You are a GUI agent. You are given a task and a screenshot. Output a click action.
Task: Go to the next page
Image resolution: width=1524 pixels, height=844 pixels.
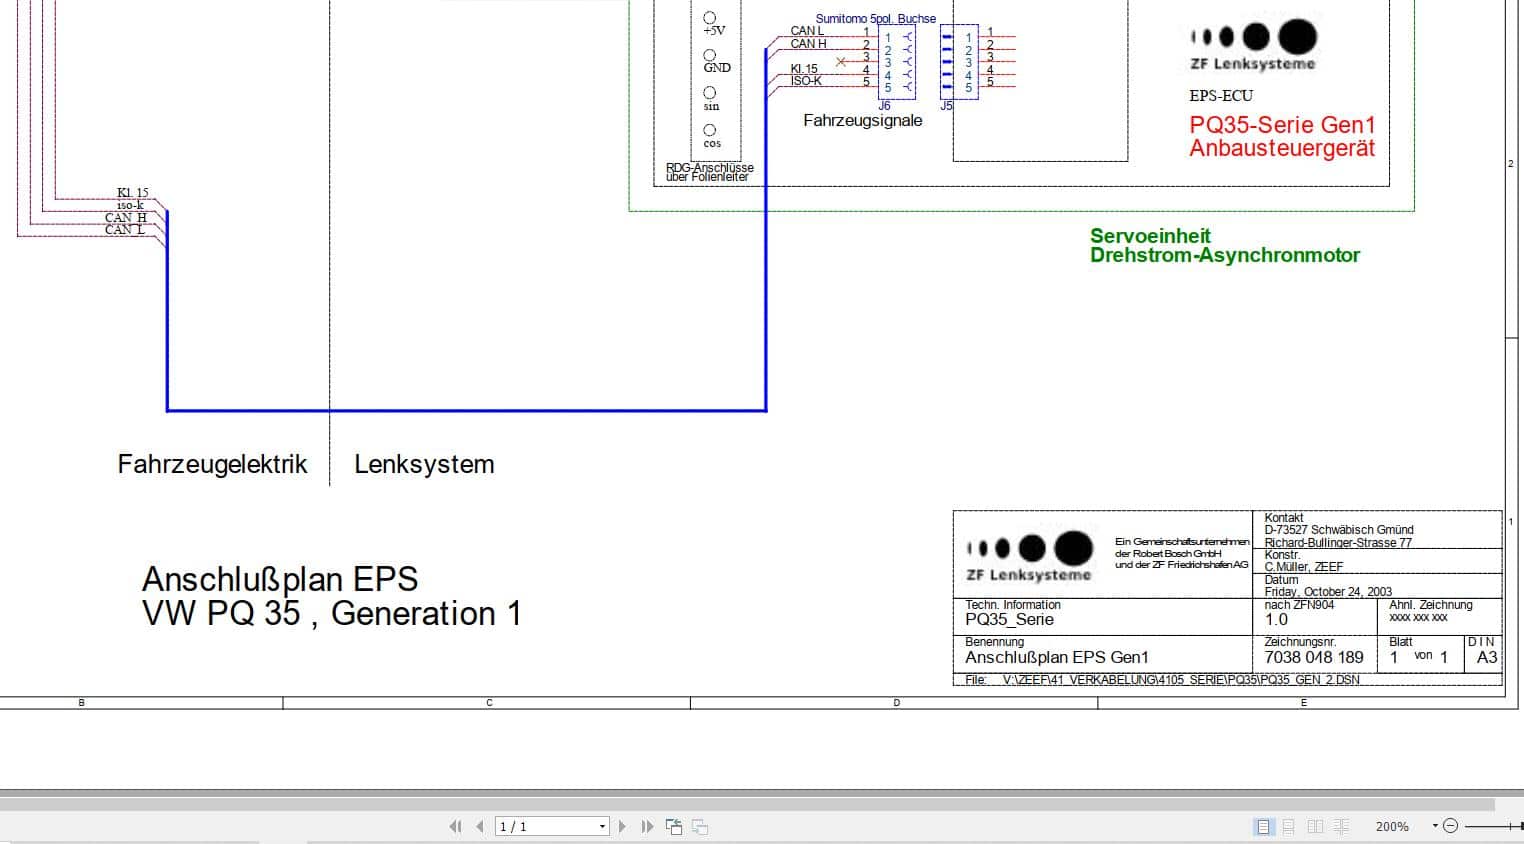622,826
